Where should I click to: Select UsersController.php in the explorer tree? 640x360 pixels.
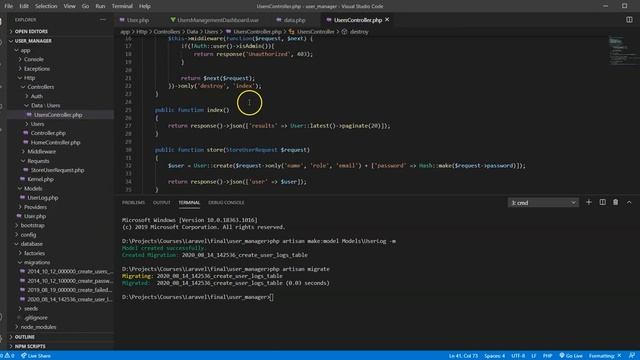(58, 115)
